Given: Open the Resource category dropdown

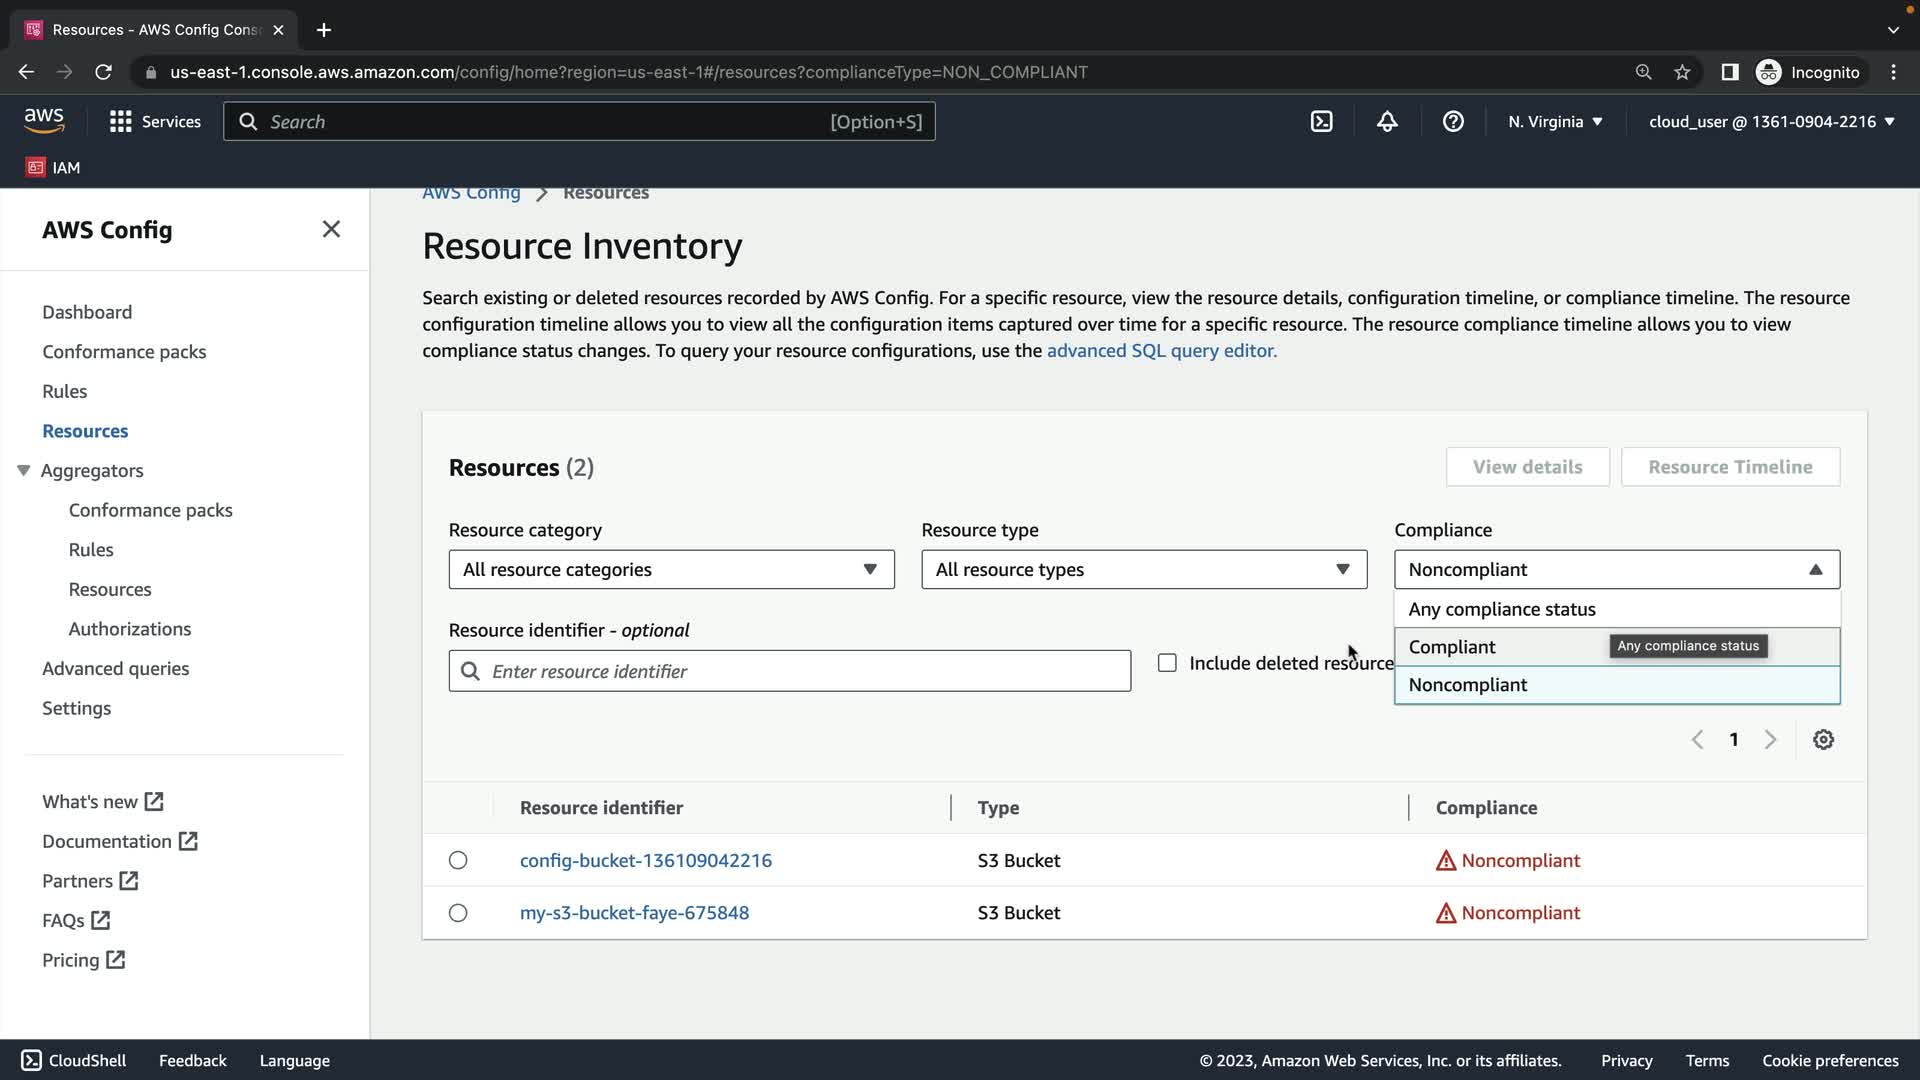Looking at the screenshot, I should coord(671,569).
